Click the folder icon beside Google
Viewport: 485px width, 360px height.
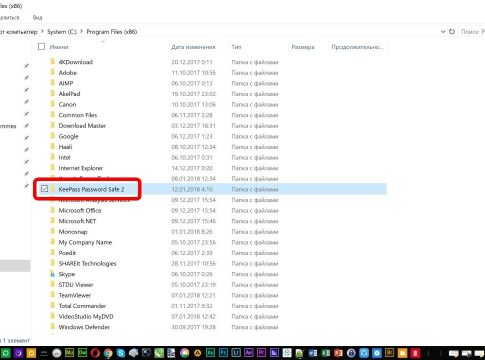pyautogui.click(x=52, y=136)
